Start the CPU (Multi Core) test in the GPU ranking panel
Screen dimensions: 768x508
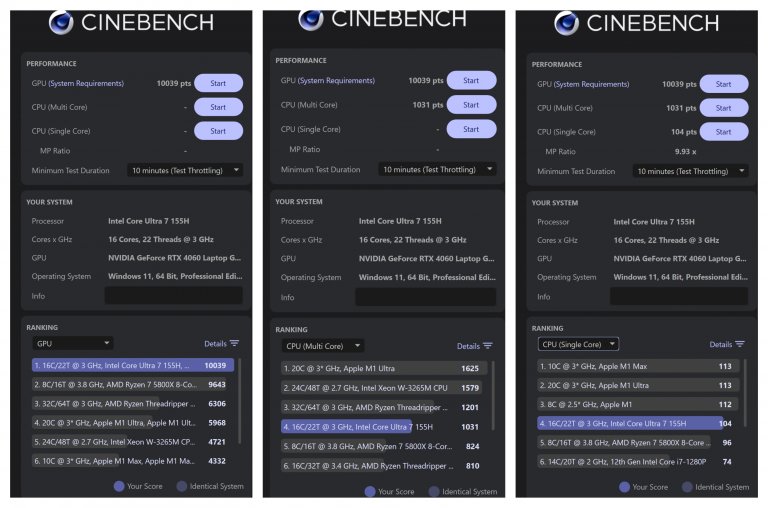218,107
